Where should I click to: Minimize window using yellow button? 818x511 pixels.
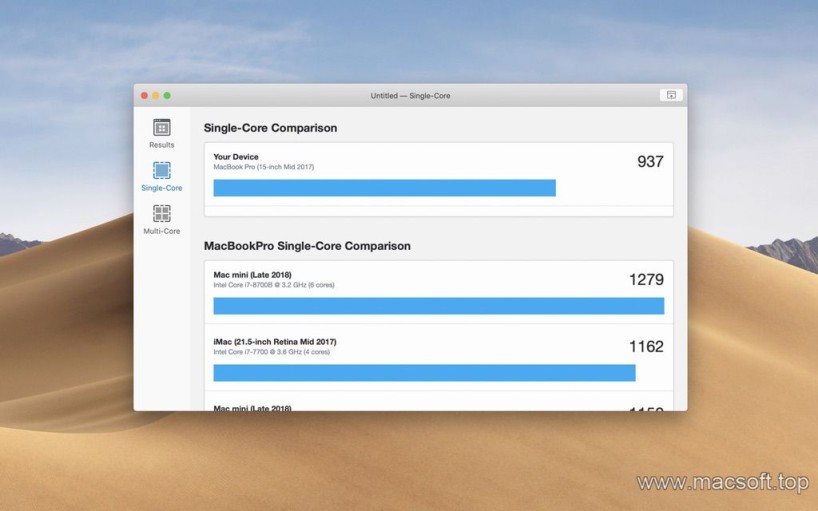coord(156,95)
